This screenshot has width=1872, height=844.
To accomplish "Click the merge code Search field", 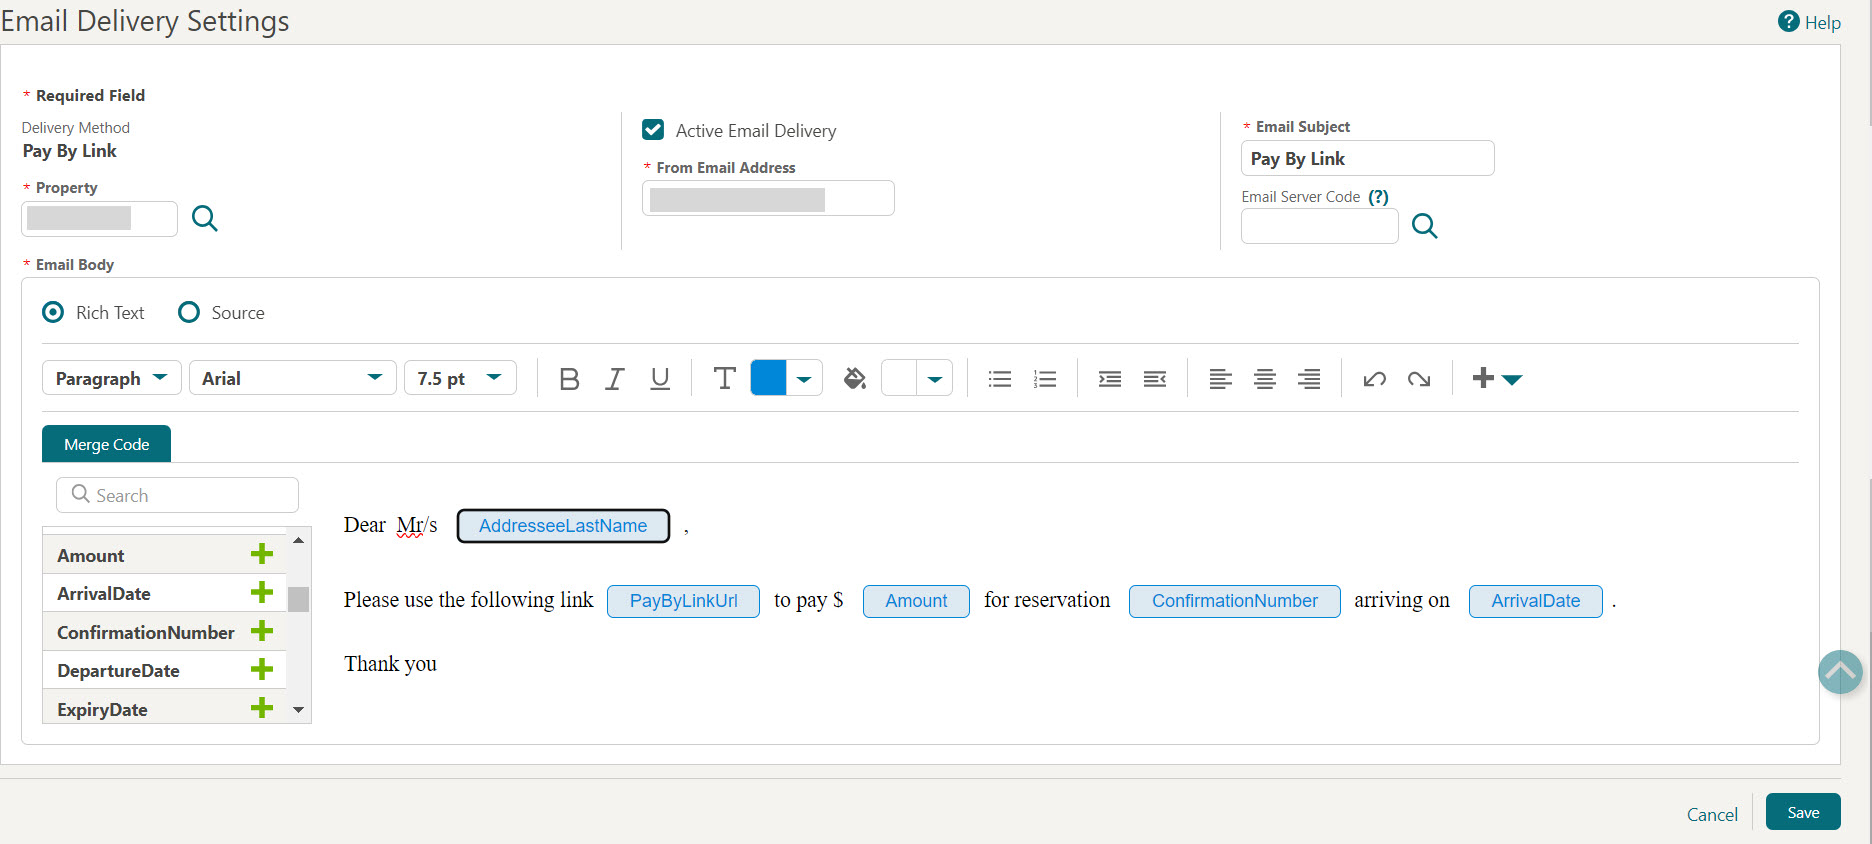I will coord(177,495).
